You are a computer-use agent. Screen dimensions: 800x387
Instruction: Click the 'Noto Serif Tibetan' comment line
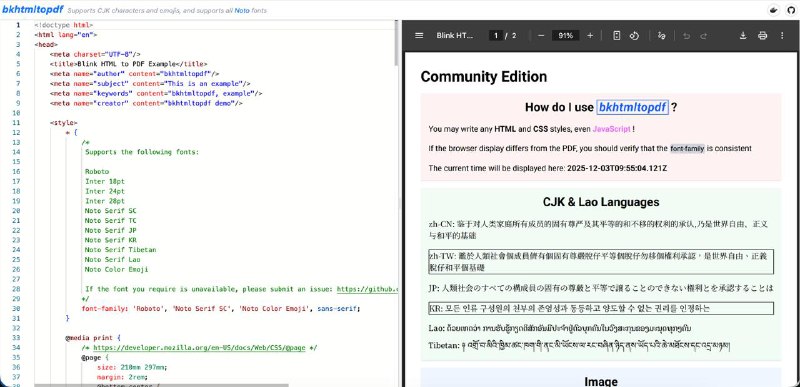121,250
